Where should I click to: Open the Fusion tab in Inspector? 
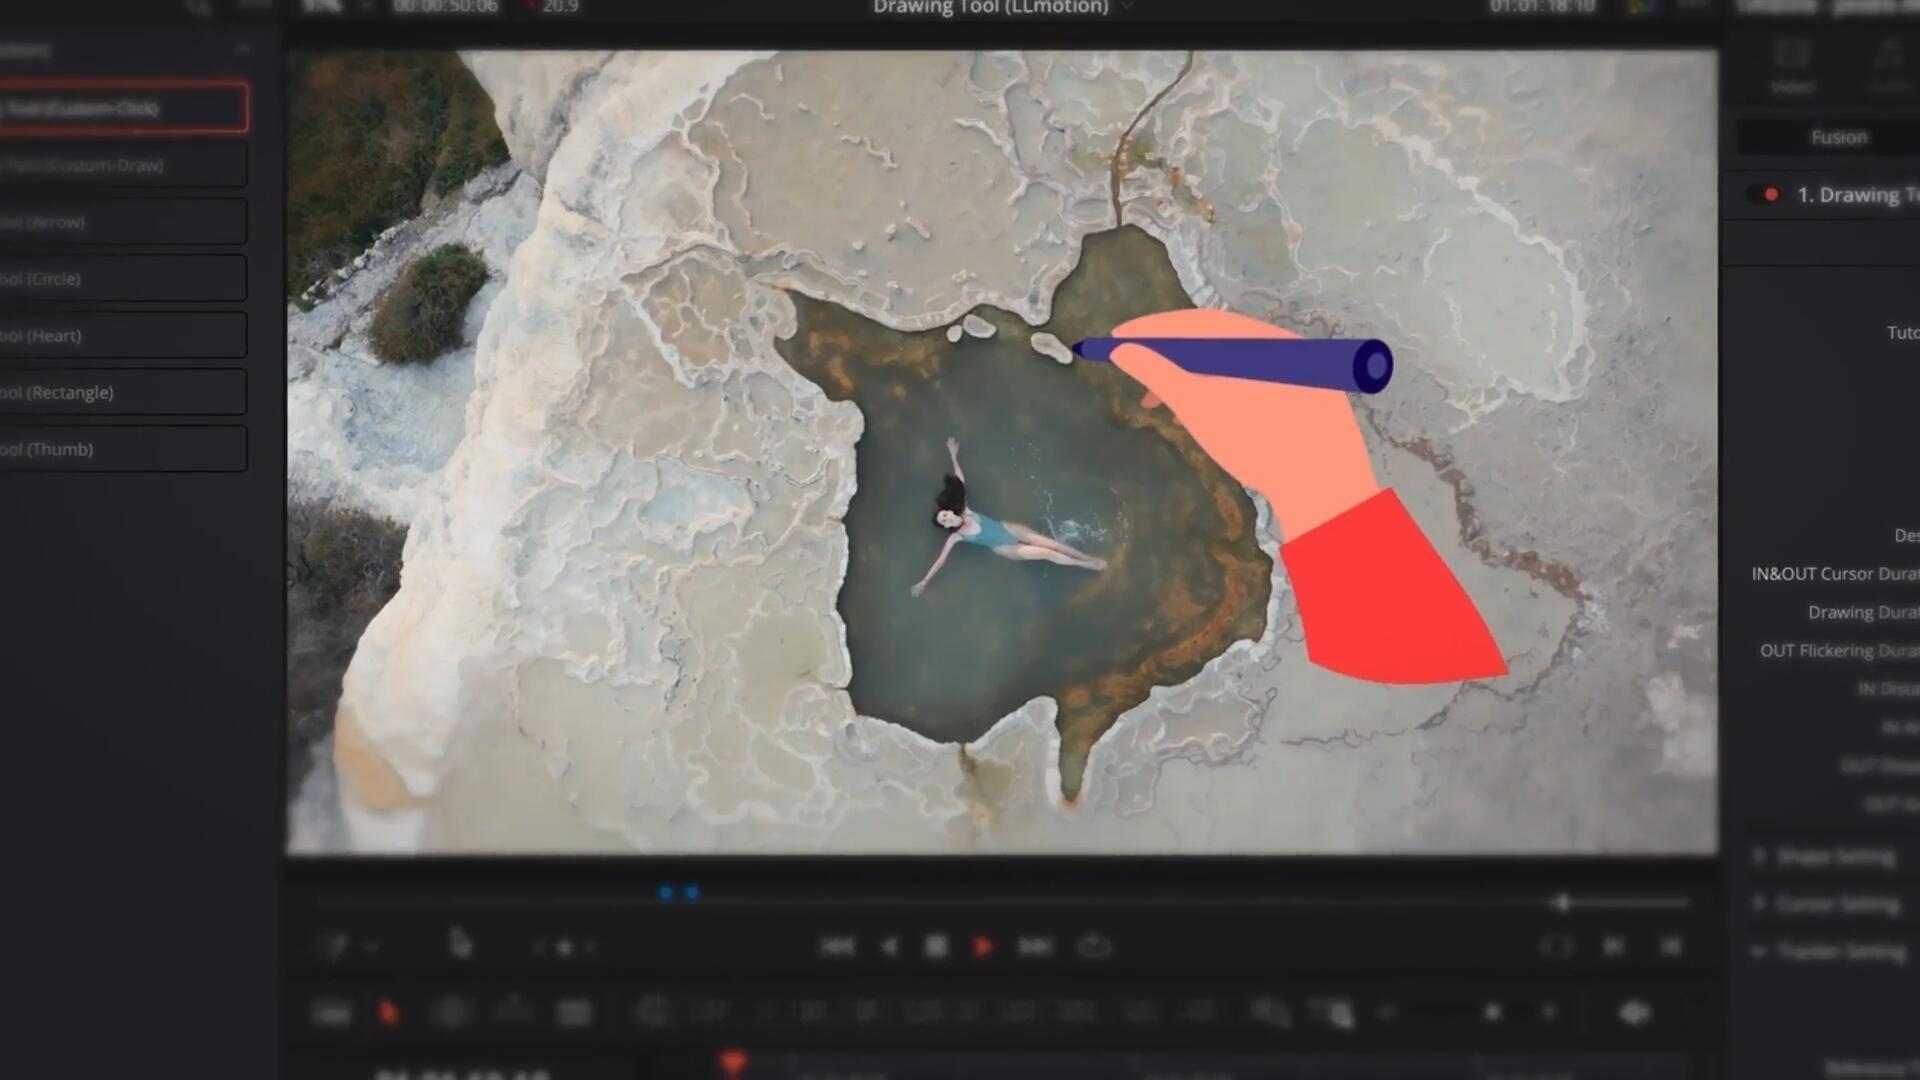[1838, 137]
